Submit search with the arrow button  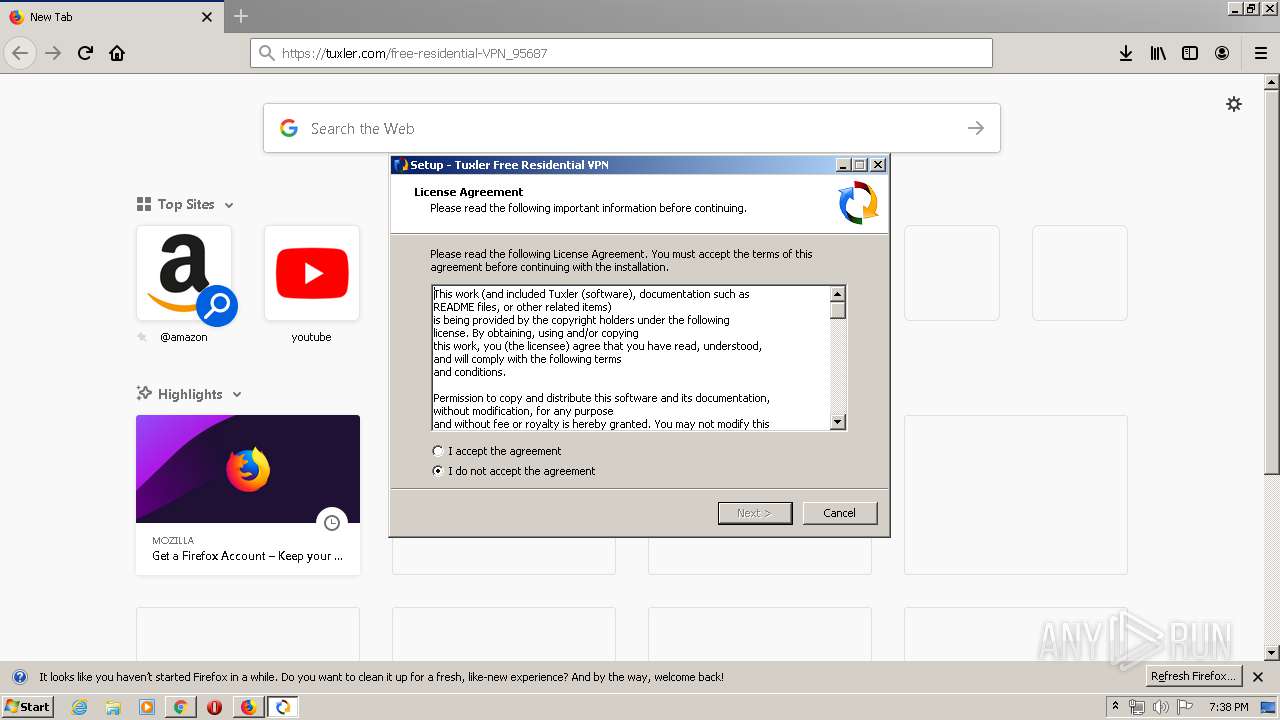pyautogui.click(x=976, y=128)
